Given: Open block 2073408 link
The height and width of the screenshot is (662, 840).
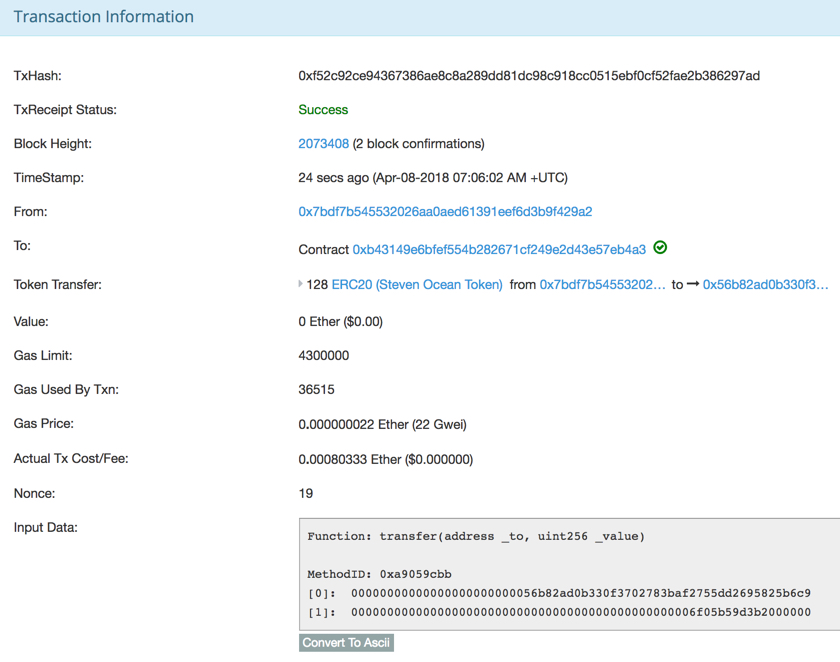Looking at the screenshot, I should (324, 144).
